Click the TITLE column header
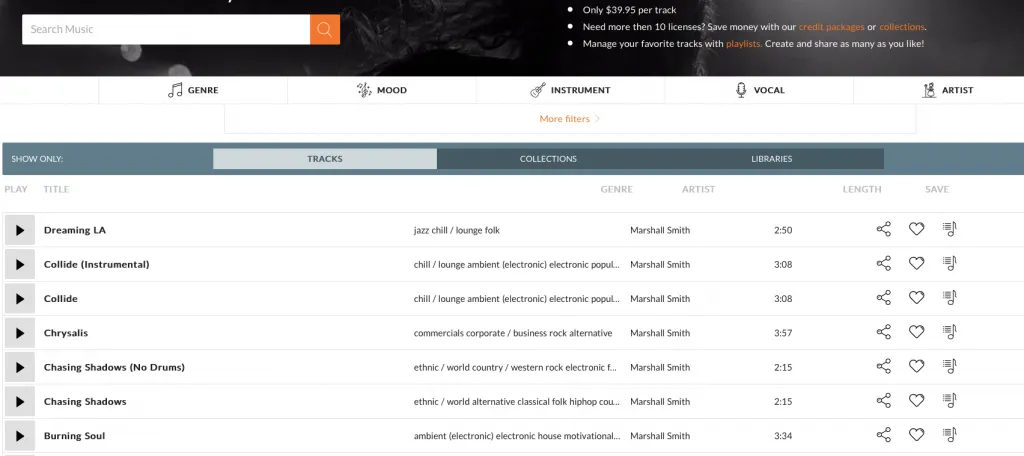Screen dimensions: 1024x456 [56, 189]
